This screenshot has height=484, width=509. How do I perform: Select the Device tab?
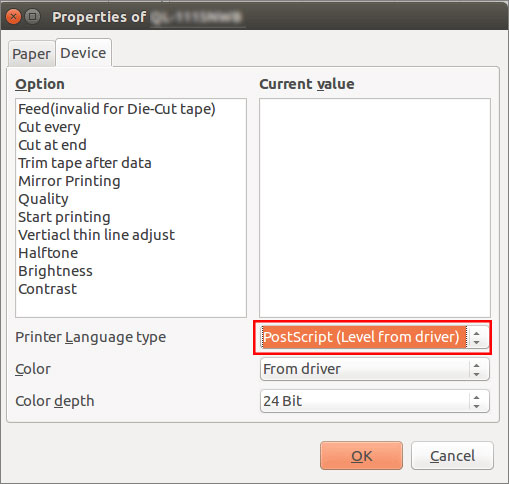point(83,53)
